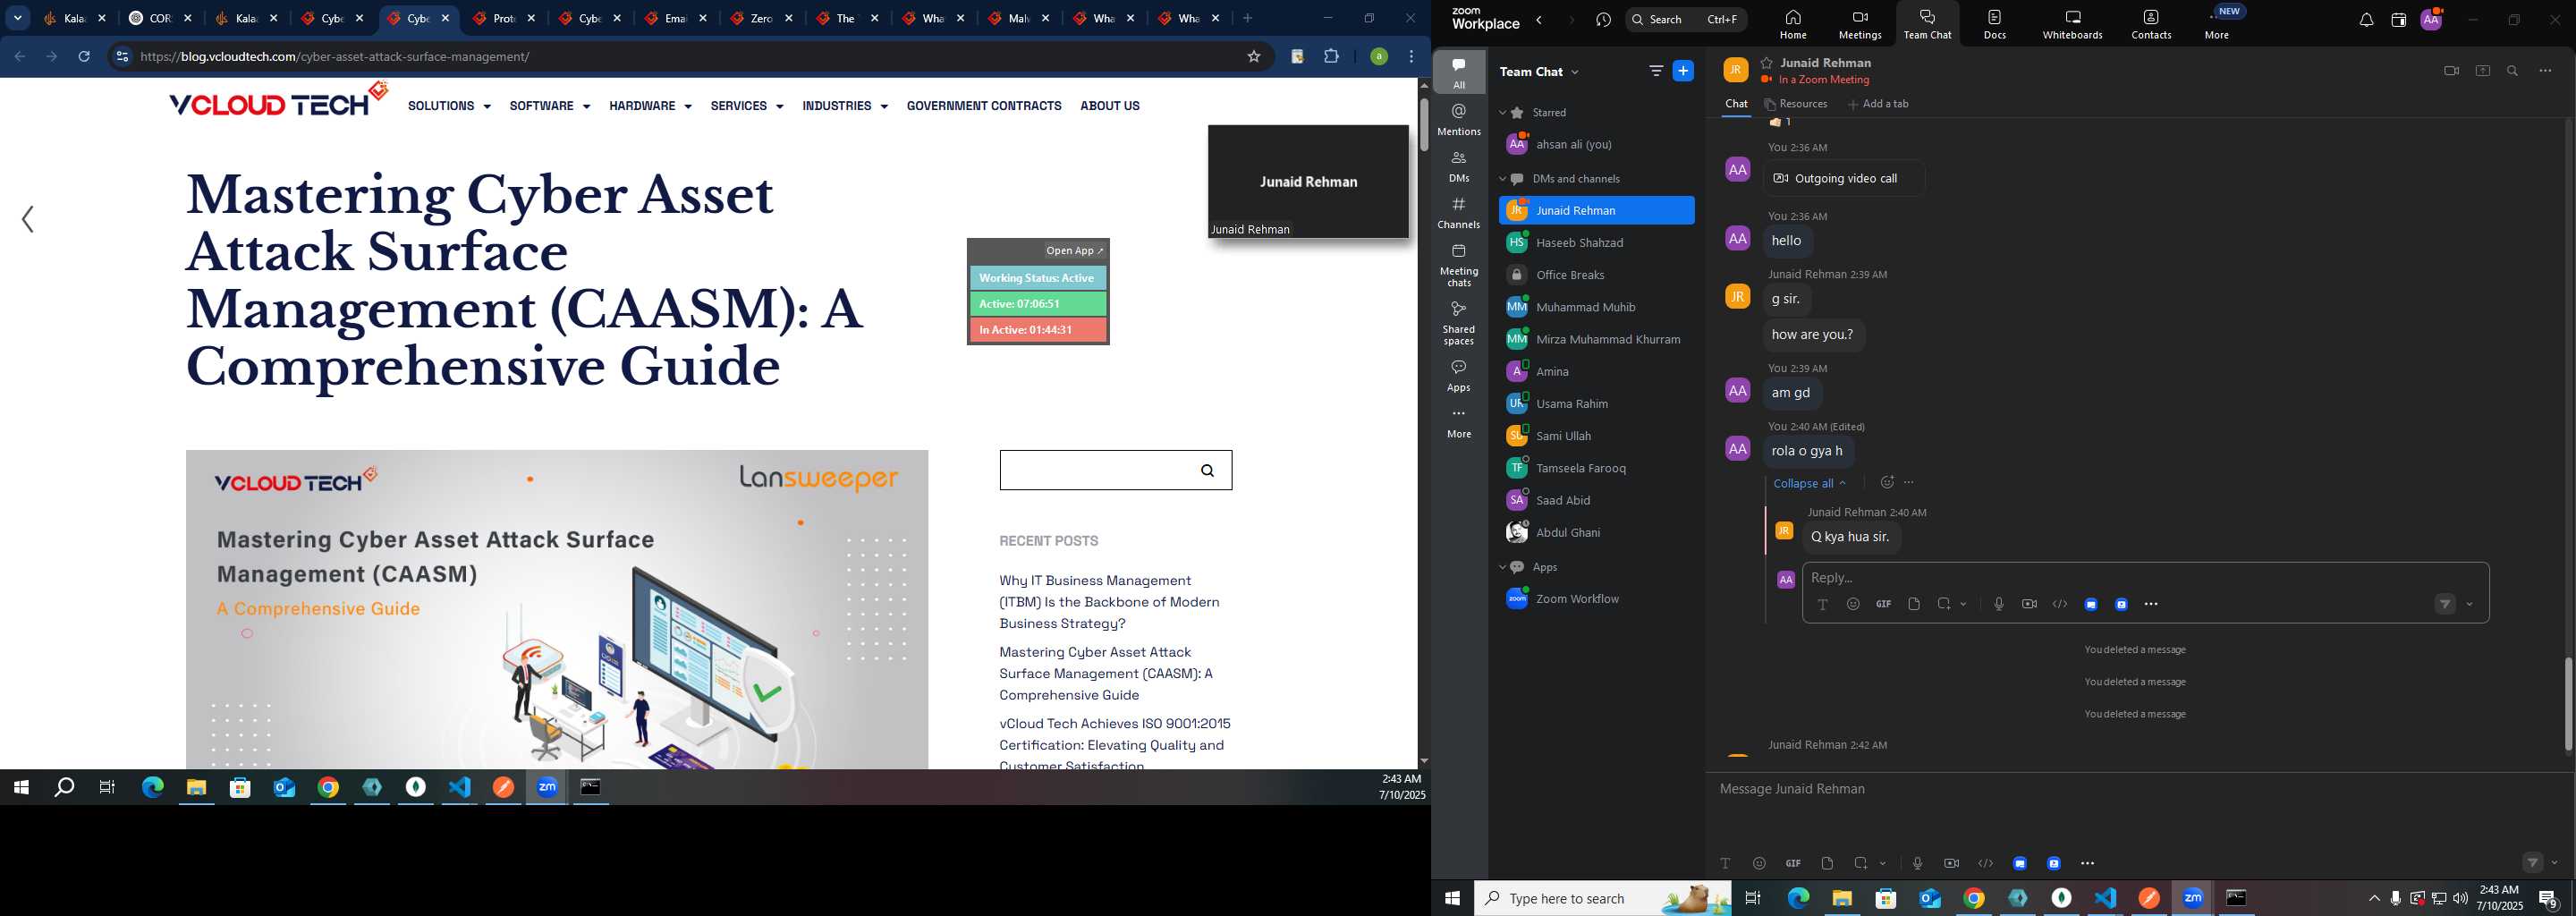Open send options dropdown in main message box
This screenshot has height=916, width=2576.
[x=2554, y=862]
